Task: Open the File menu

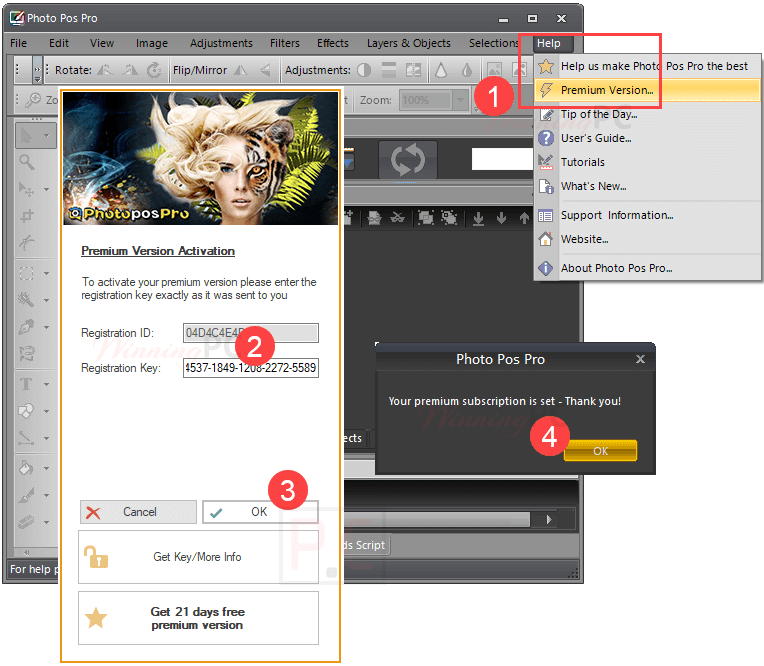Action: coord(19,43)
